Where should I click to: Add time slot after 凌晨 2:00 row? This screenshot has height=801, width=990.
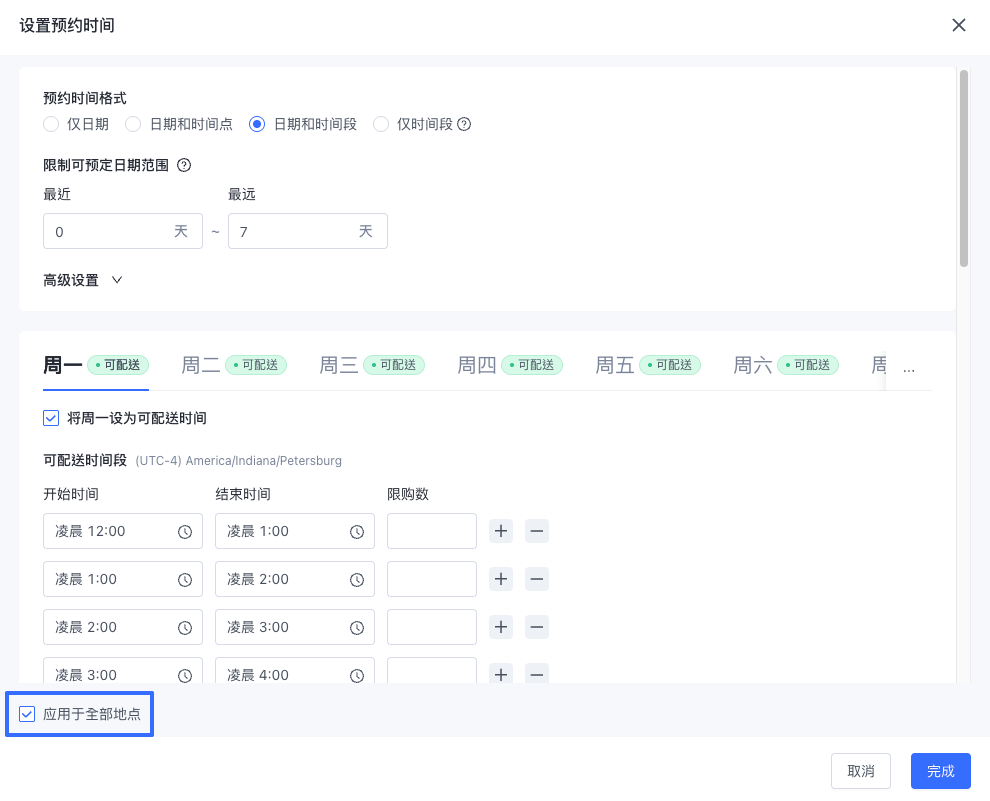pos(501,627)
